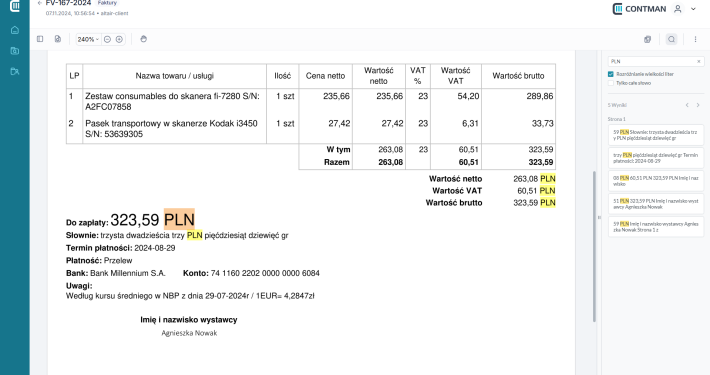
Task: Go back using the arrow beside FV-167-2024
Action: click(x=40, y=3)
